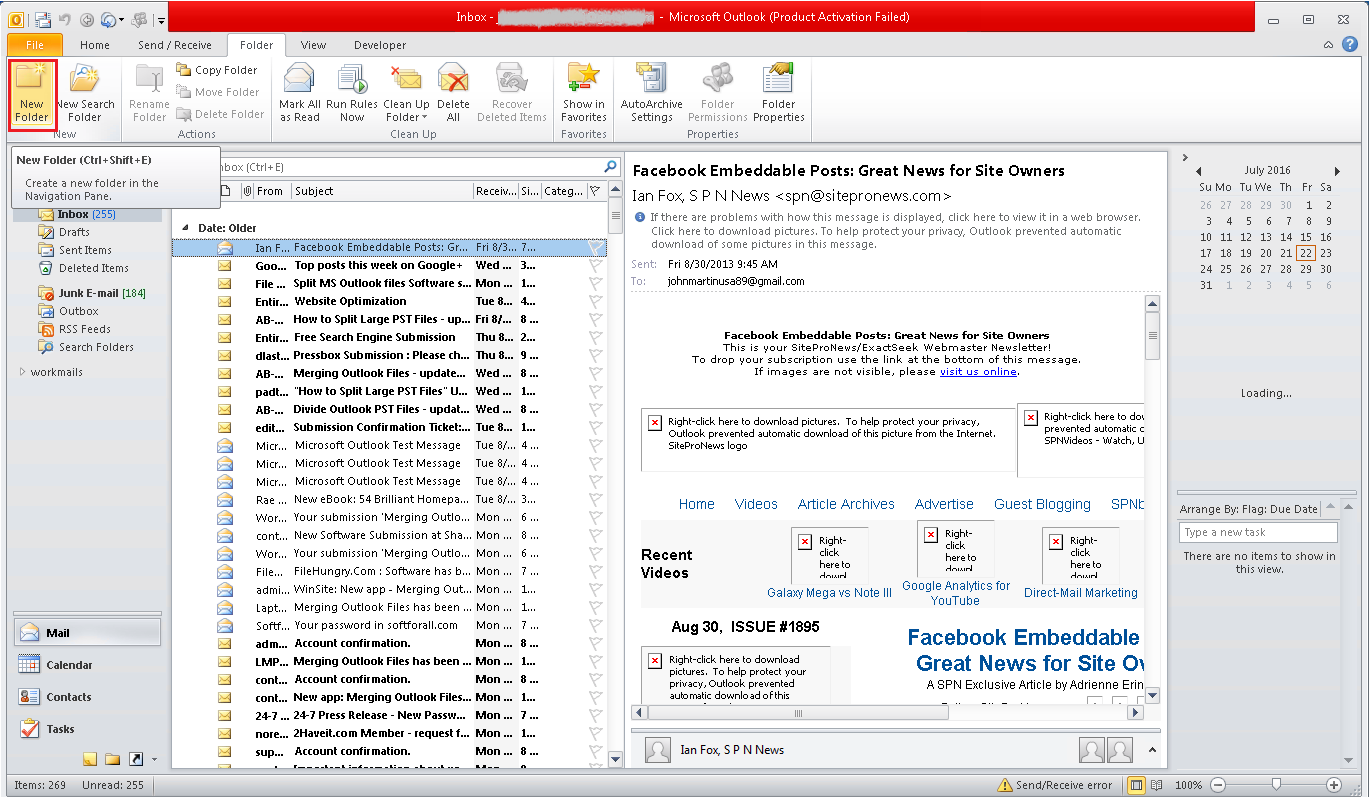Flag the Free Search Engine Submission message
Viewport: 1369px width, 797px height.
point(595,337)
